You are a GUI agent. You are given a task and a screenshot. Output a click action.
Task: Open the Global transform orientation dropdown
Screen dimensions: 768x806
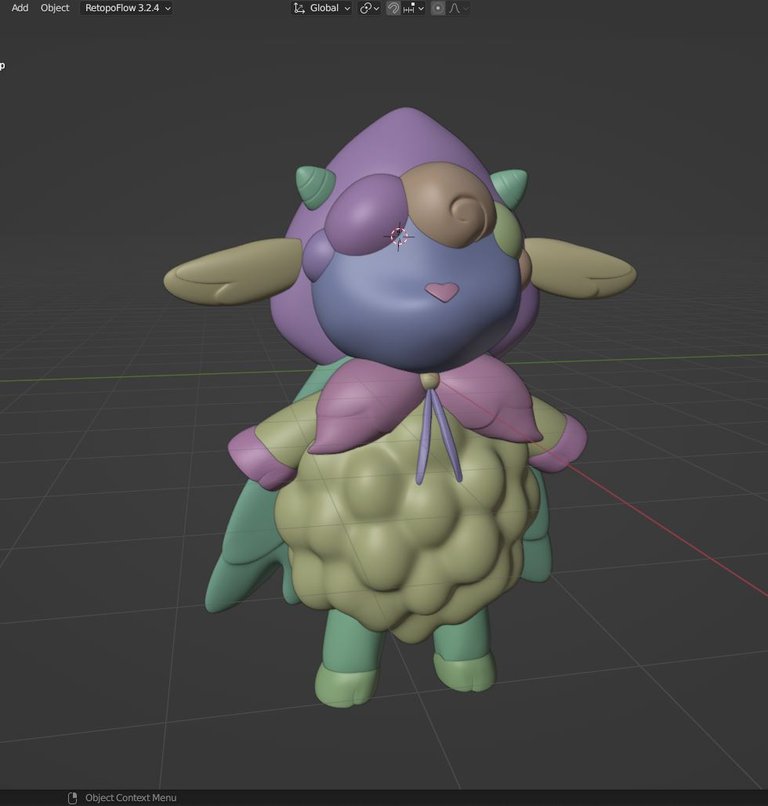pos(321,8)
